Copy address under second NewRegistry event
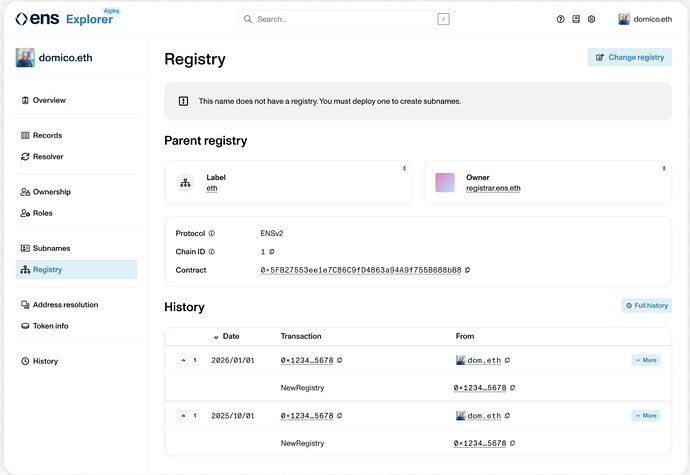The width and height of the screenshot is (690, 475). tap(513, 443)
